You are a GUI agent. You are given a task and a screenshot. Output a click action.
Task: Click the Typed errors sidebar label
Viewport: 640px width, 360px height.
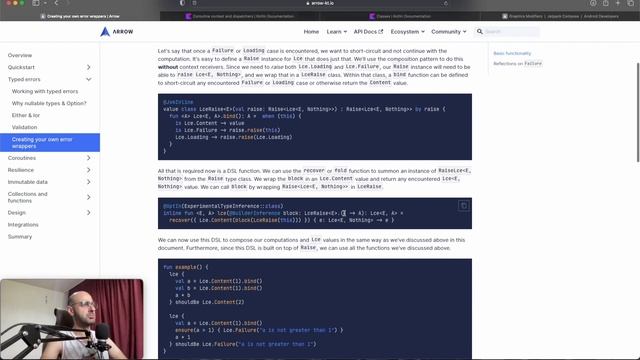24,79
